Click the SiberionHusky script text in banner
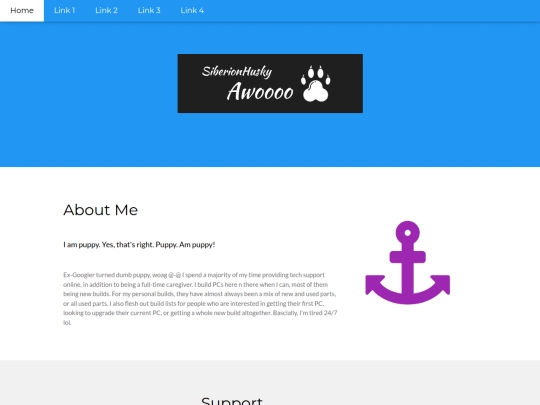The height and width of the screenshot is (405, 540). pos(237,71)
